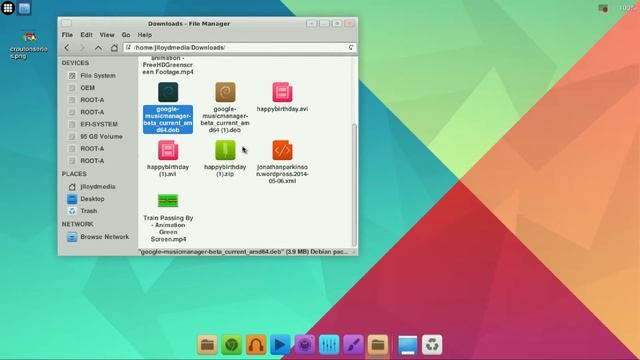The image size is (640, 360).
Task: Select google-musicmanager-beta_current_amd64 (1).deb file
Action: pyautogui.click(x=225, y=108)
